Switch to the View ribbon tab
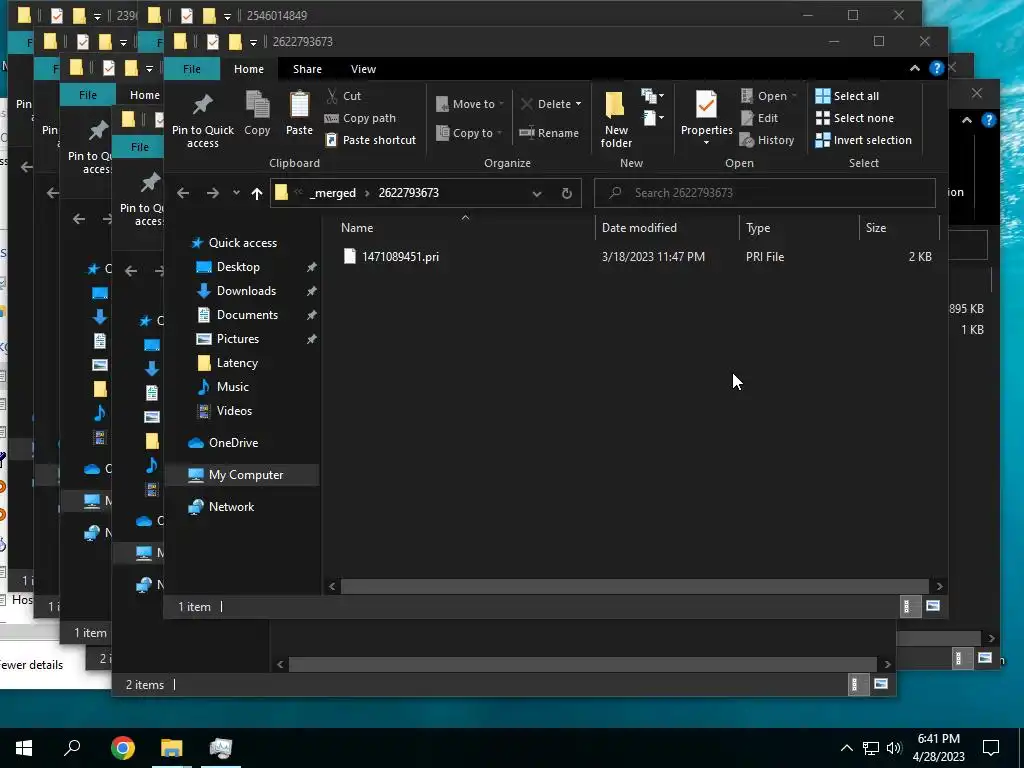The width and height of the screenshot is (1024, 768). [x=363, y=69]
